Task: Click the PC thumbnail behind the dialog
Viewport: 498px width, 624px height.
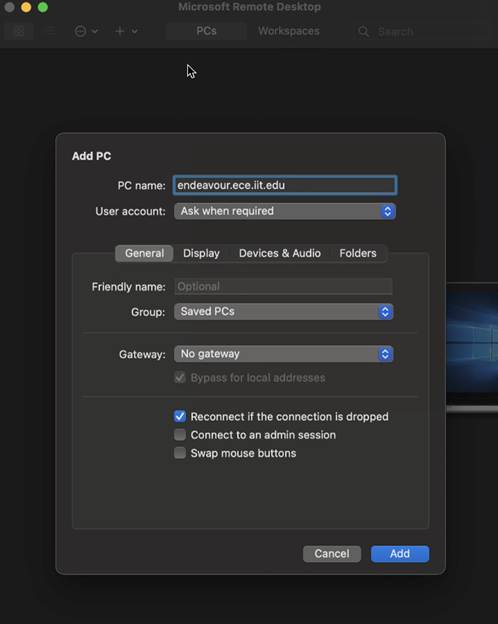Action: click(472, 346)
